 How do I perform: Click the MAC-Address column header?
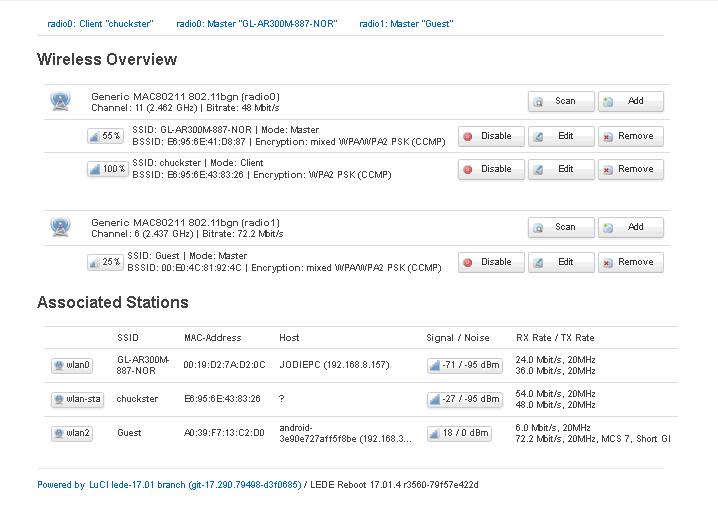click(212, 338)
